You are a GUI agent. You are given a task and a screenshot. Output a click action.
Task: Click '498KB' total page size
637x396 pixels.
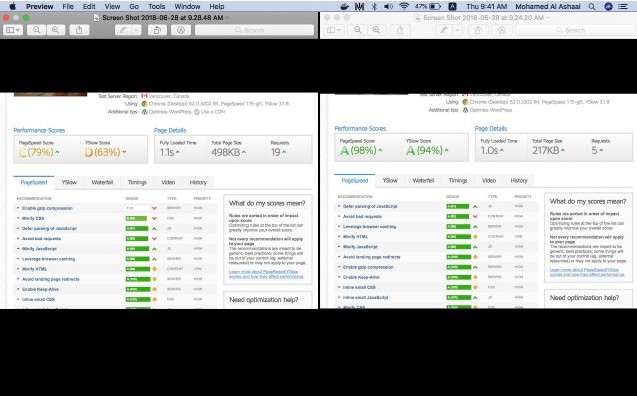click(x=225, y=152)
